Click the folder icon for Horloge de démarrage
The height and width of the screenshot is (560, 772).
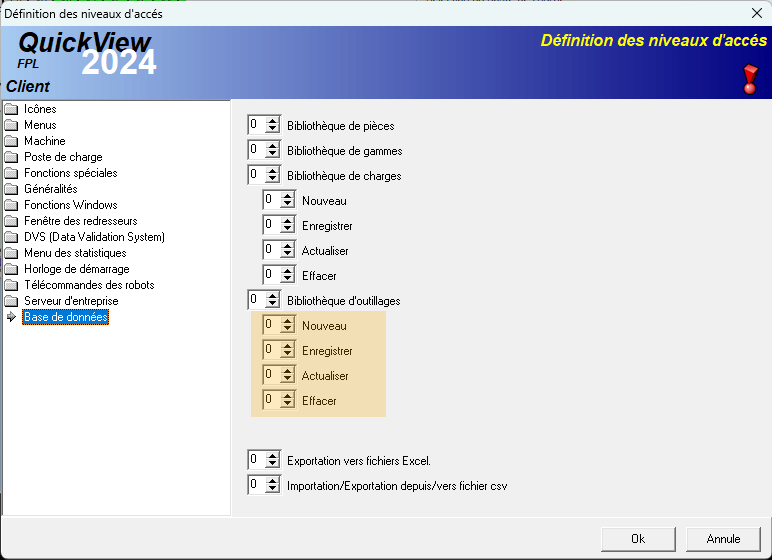click(x=11, y=269)
